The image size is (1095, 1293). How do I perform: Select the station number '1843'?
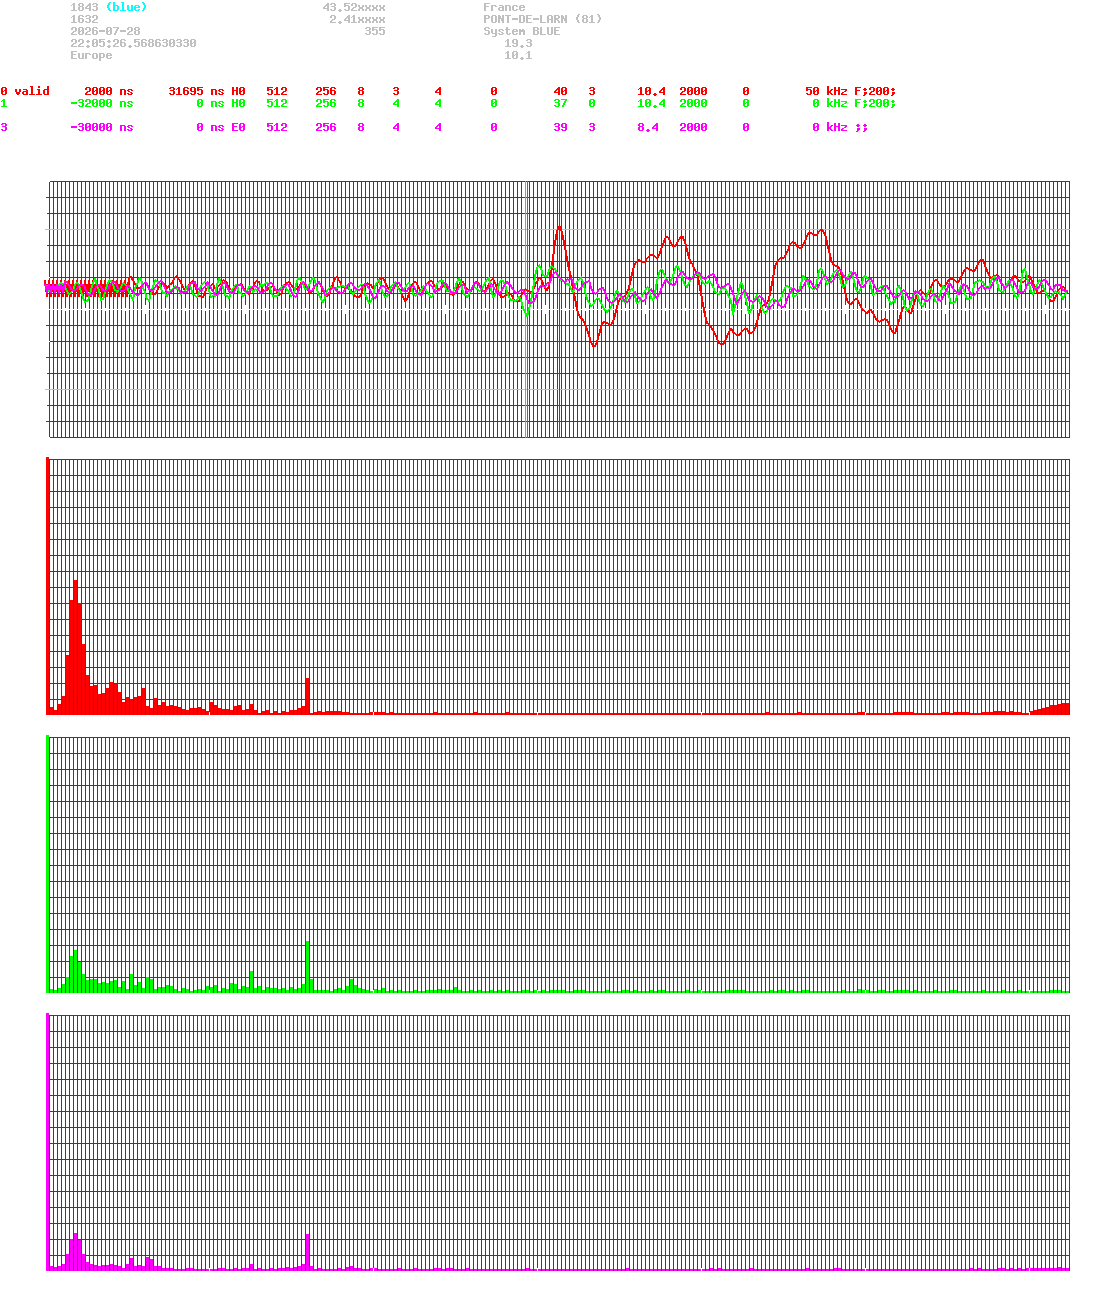tap(84, 7)
